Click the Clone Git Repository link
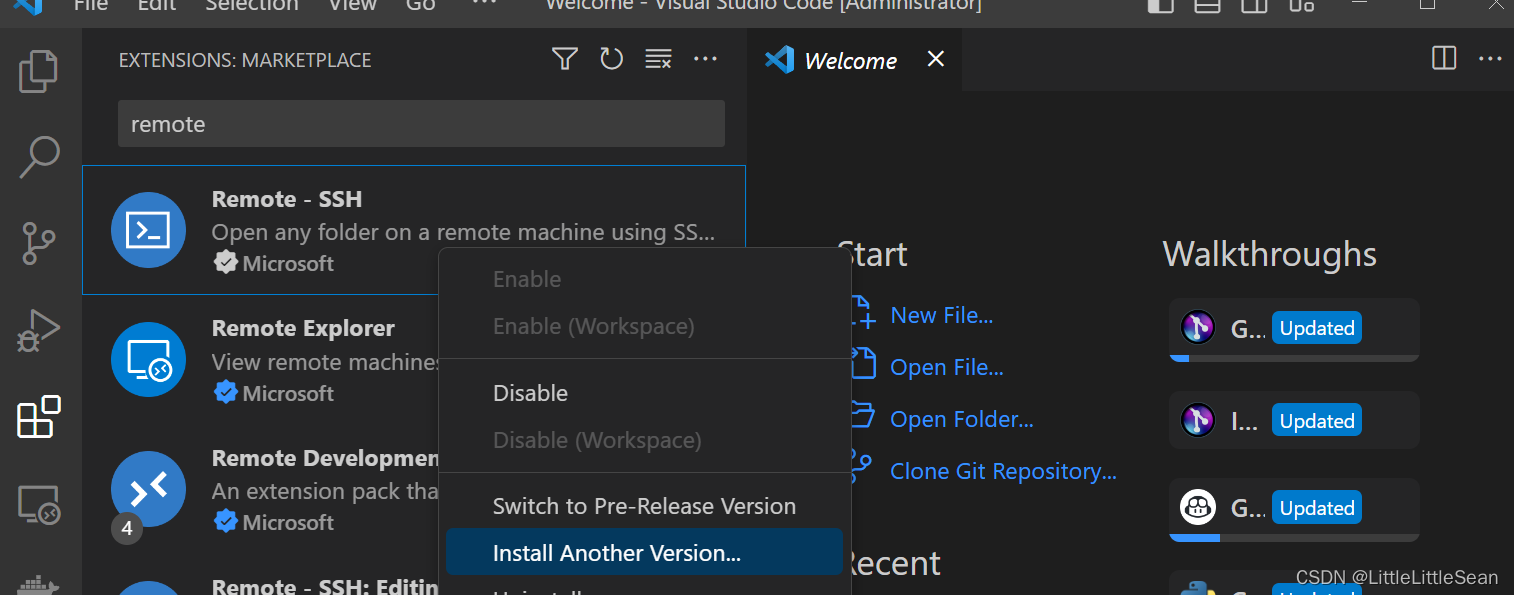 1003,470
